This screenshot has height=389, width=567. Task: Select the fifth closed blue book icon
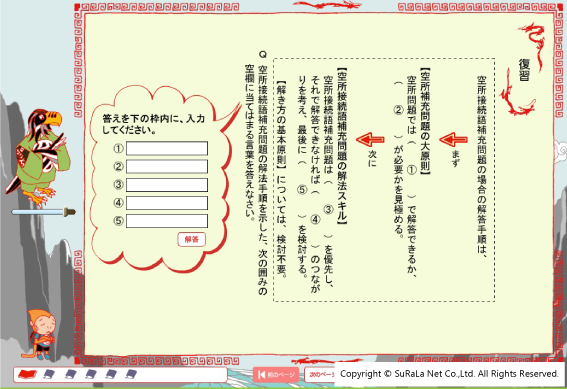click(x=131, y=374)
